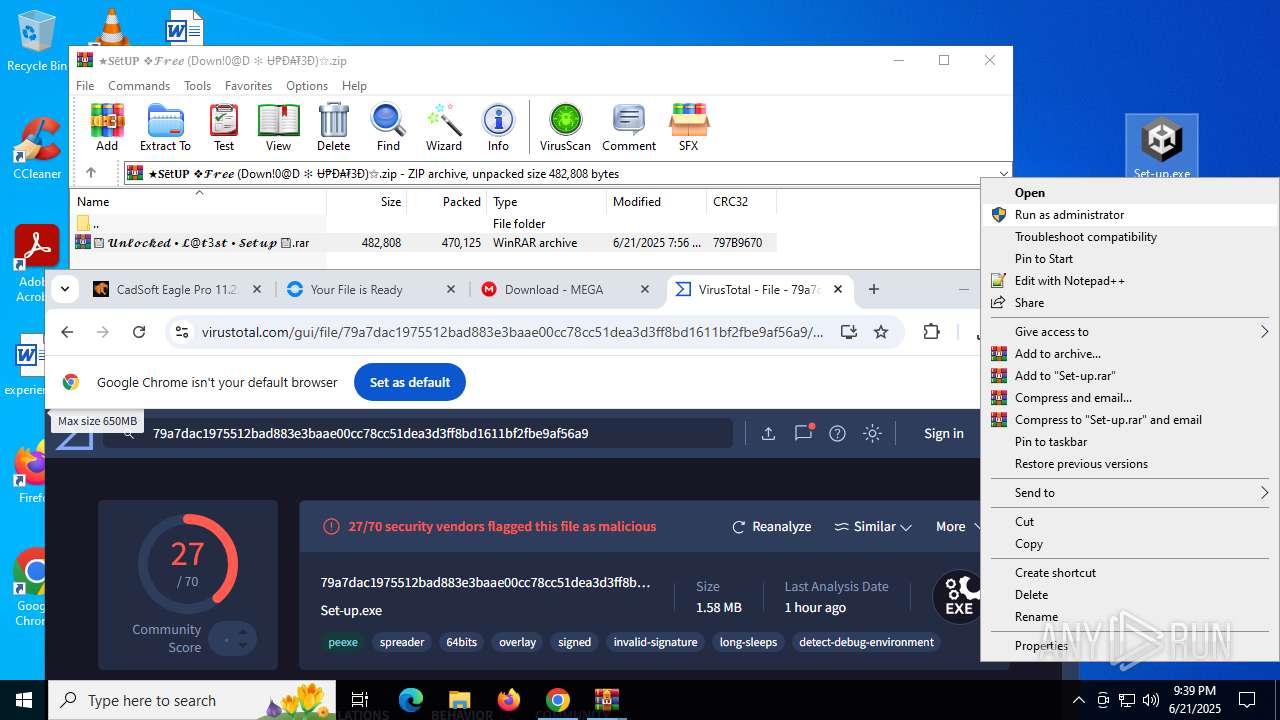Click the detect-debug-environment tag

867,642
